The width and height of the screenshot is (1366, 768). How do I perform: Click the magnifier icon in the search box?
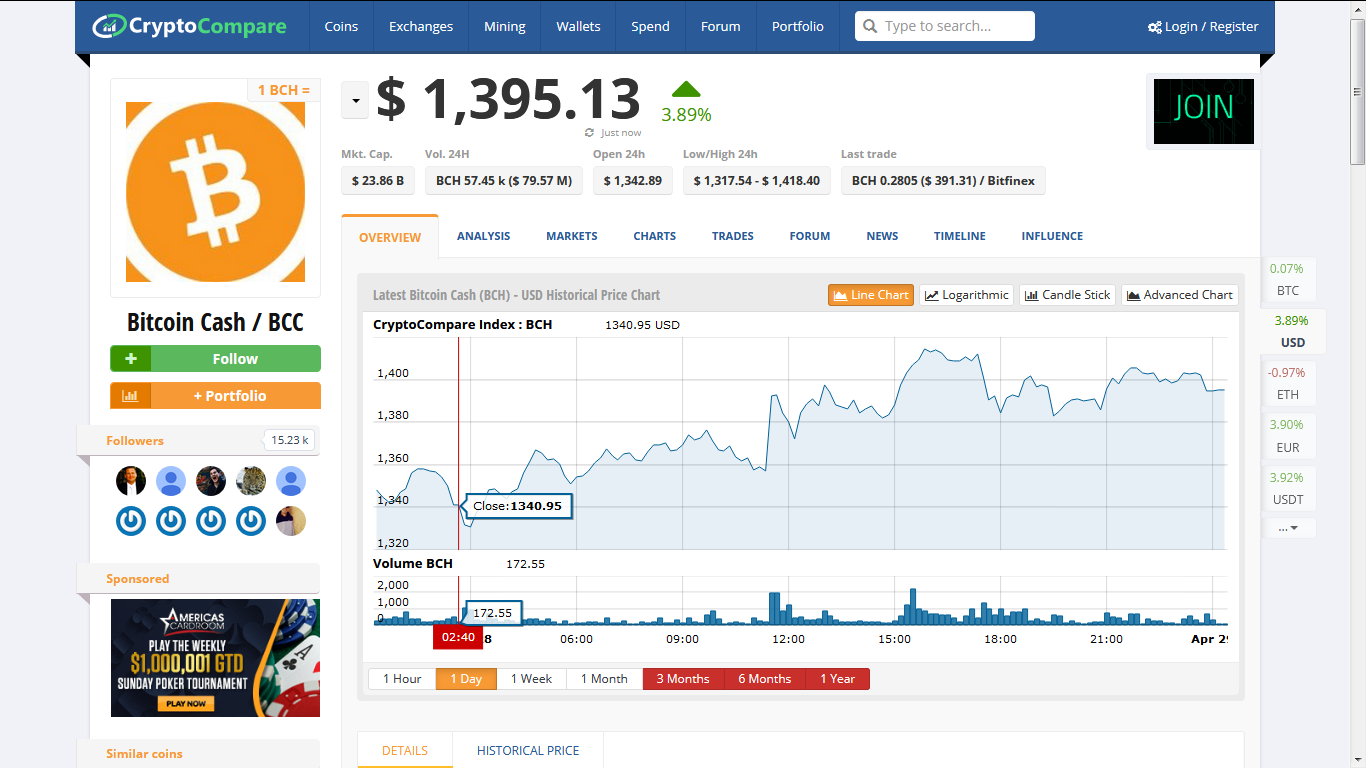point(870,26)
